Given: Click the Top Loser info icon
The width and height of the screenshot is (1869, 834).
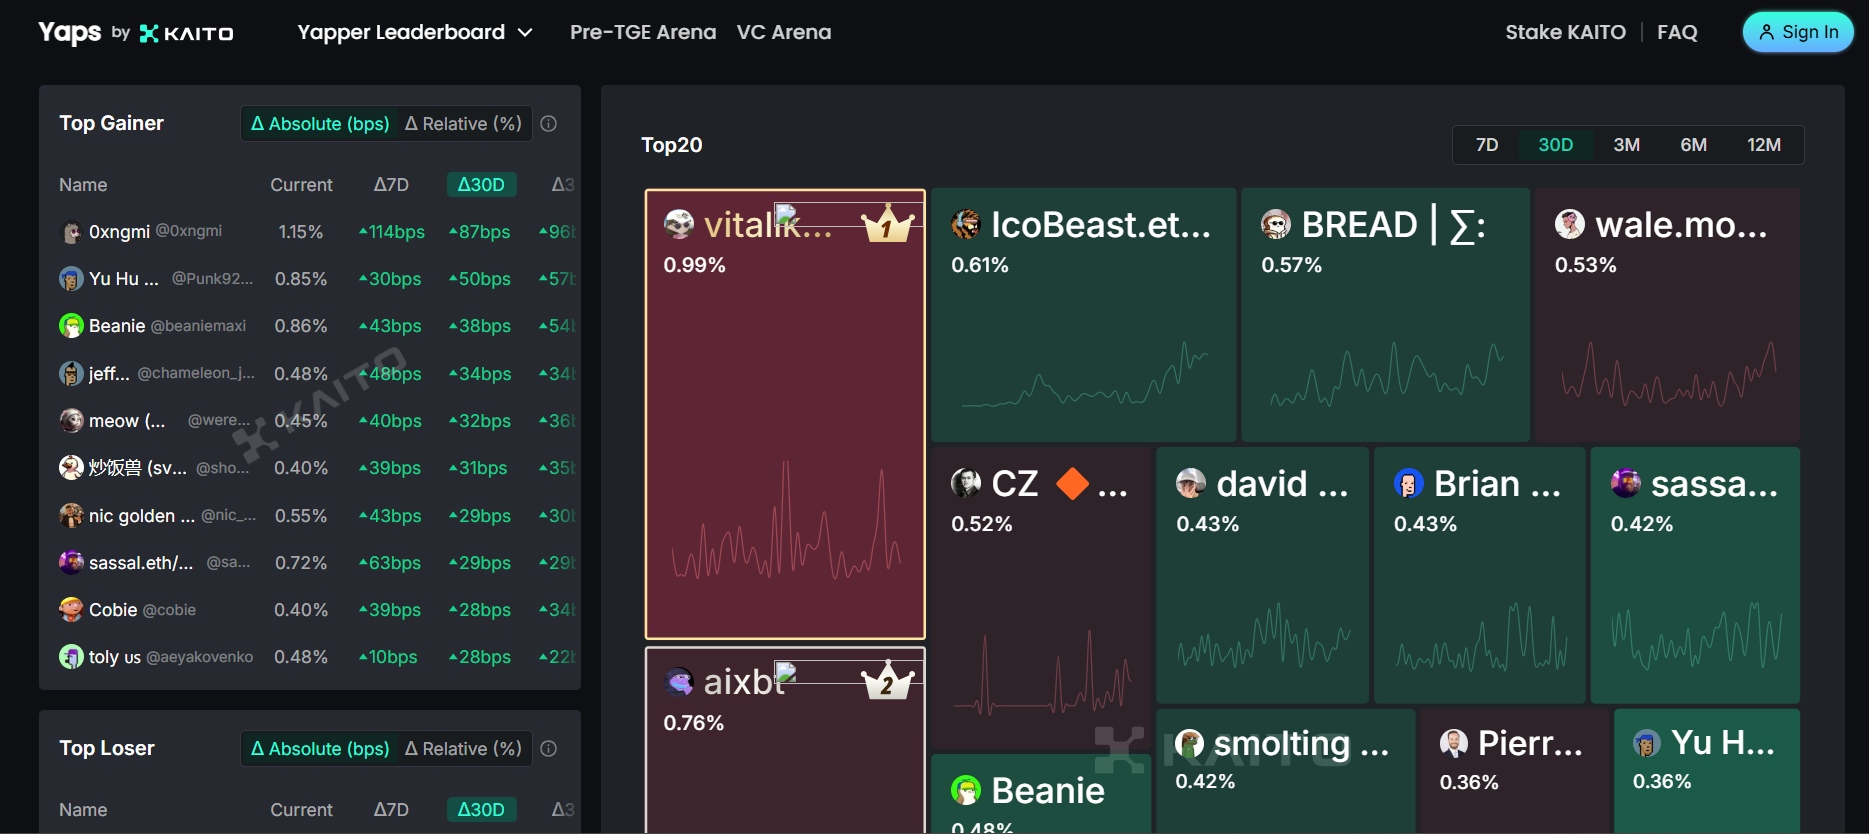Looking at the screenshot, I should tap(549, 749).
